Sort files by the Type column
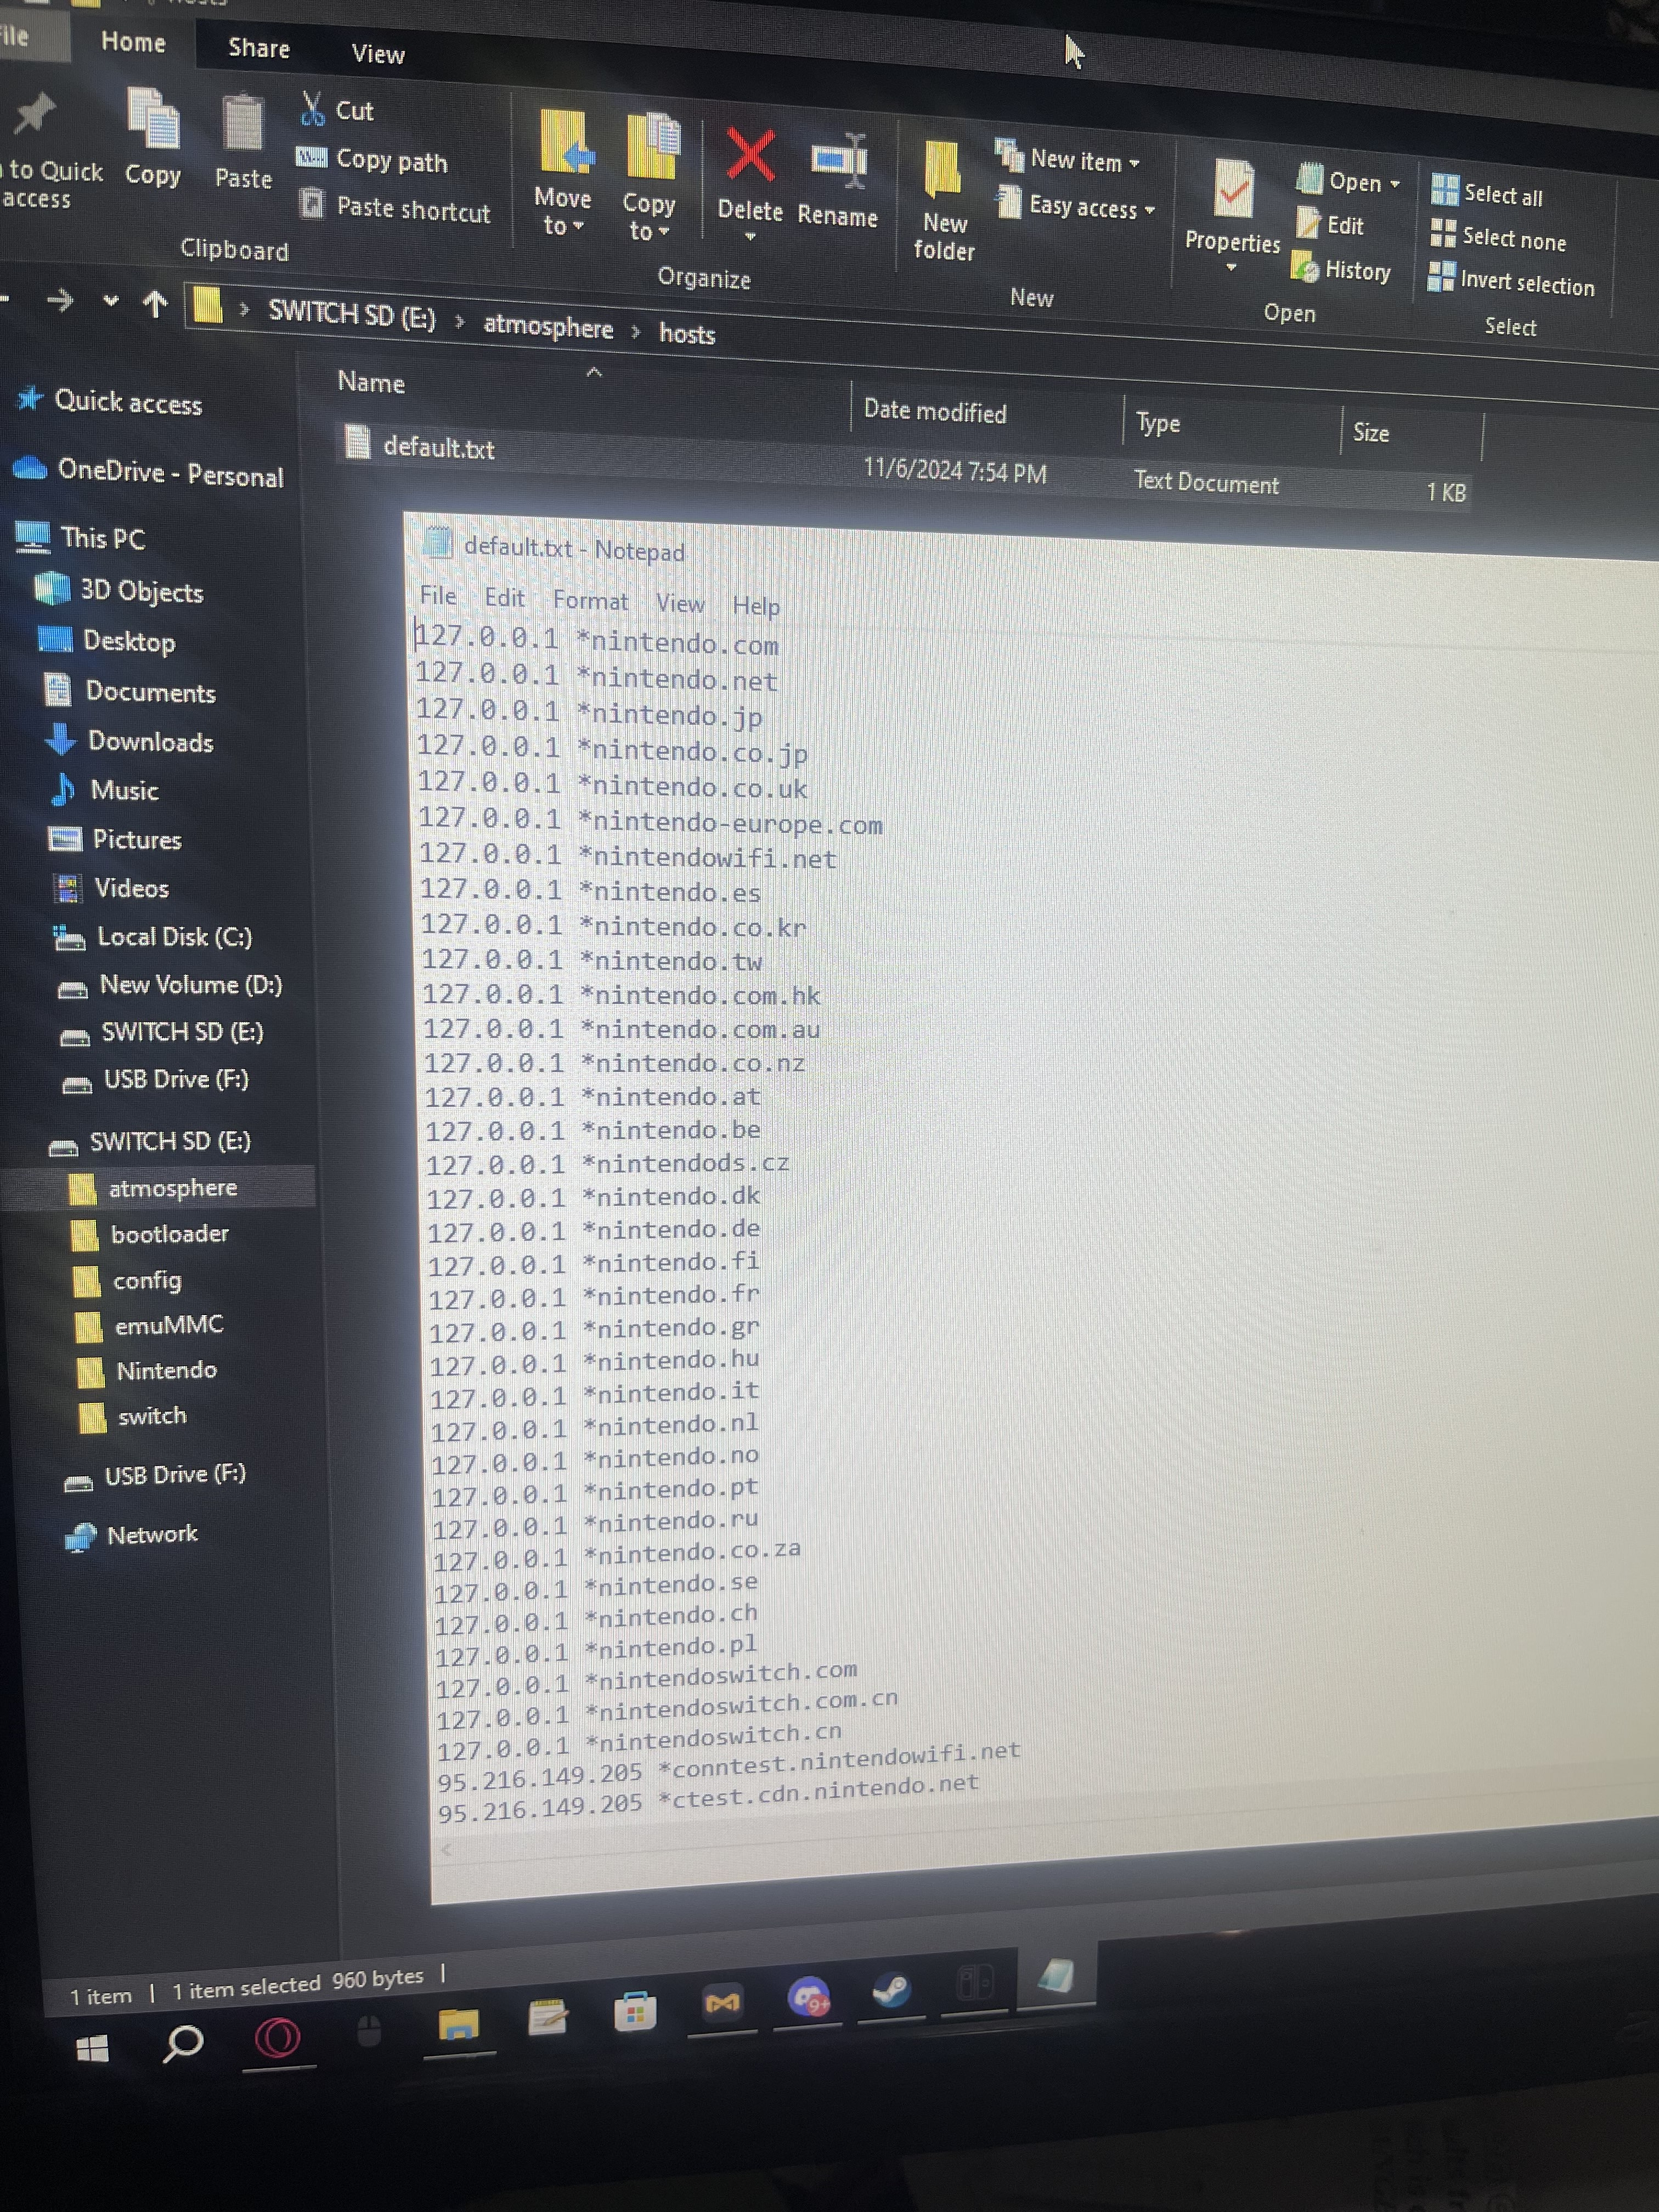 pos(1158,423)
